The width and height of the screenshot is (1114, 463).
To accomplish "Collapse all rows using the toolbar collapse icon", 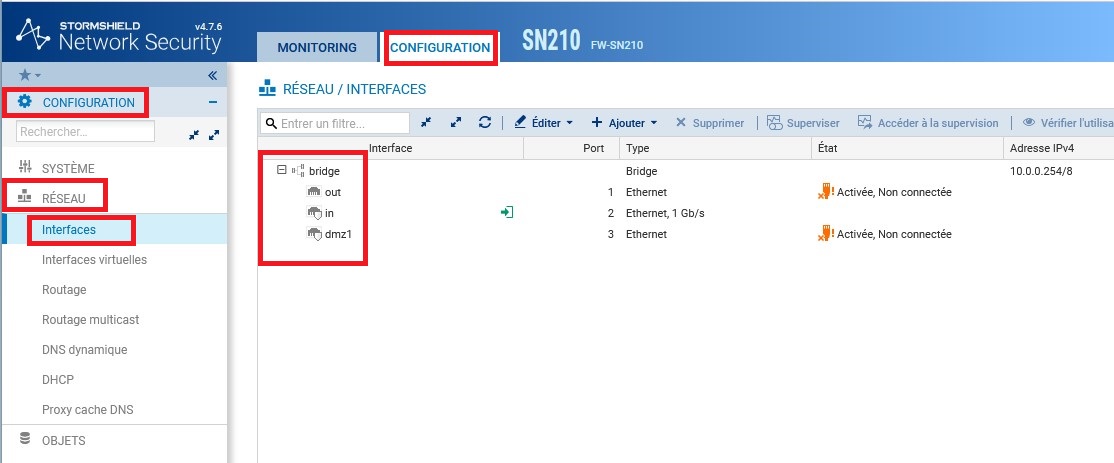I will click(426, 122).
